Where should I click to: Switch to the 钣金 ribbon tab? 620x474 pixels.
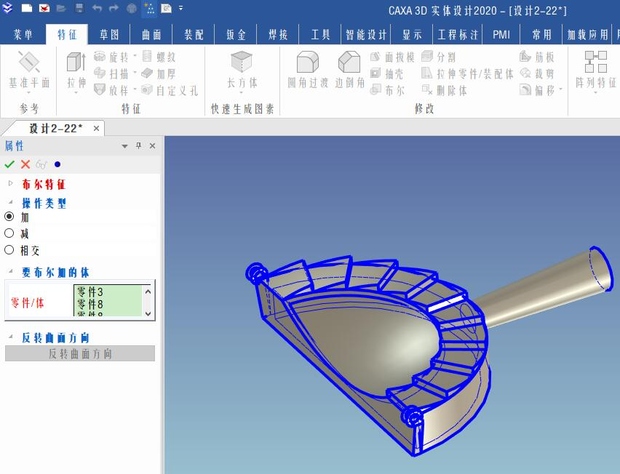(236, 35)
